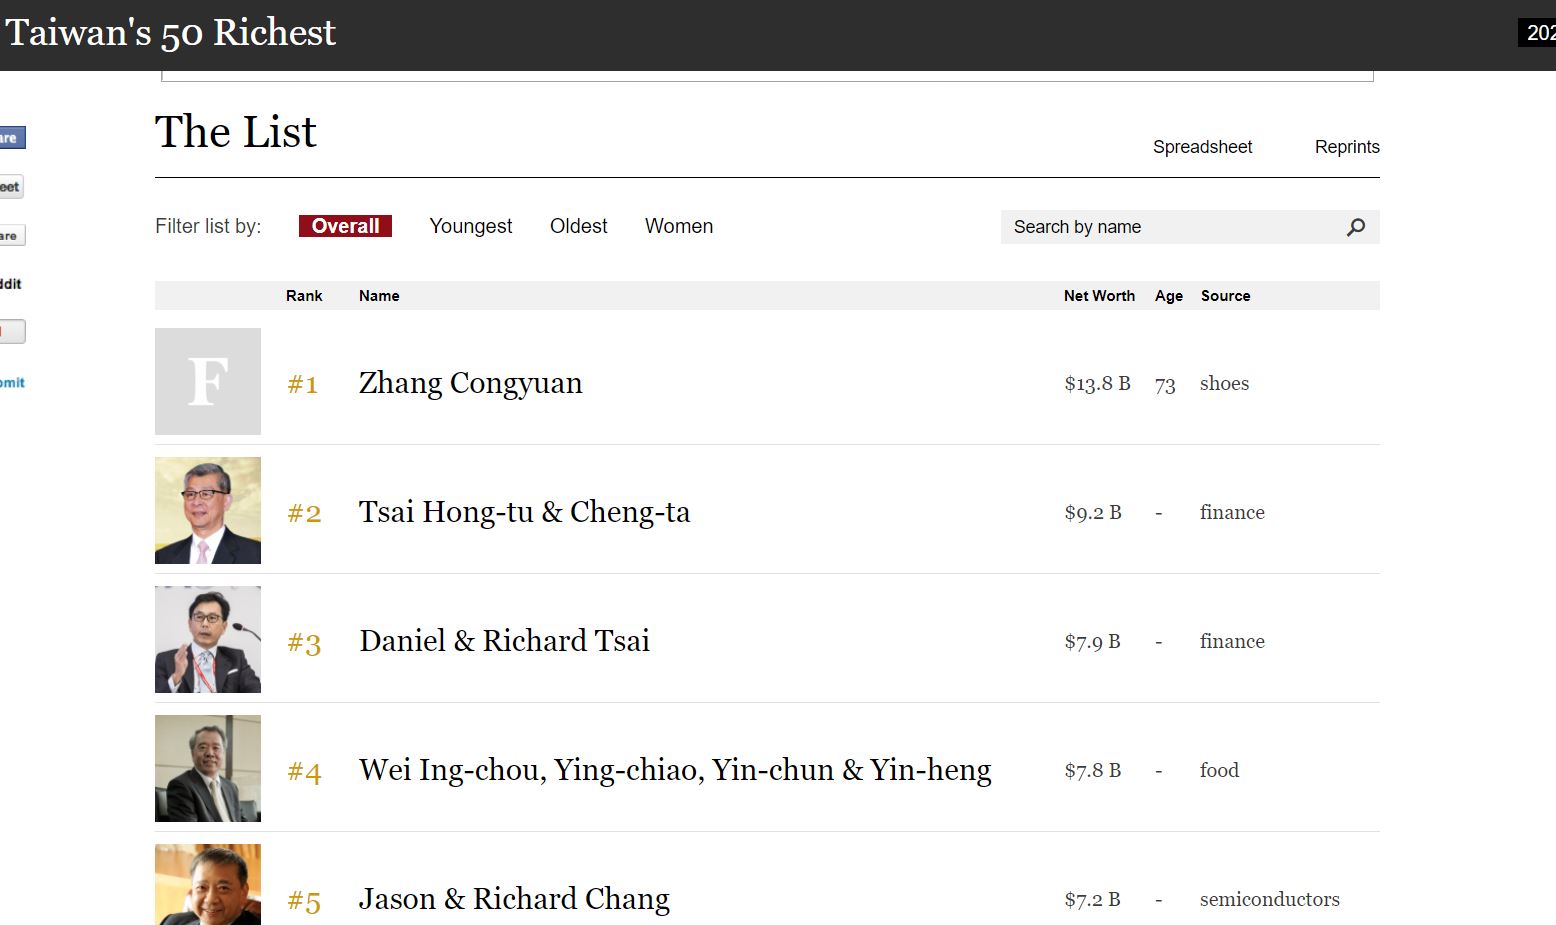Open Jason & Richard Chang profile
1556x925 pixels.
coord(514,899)
